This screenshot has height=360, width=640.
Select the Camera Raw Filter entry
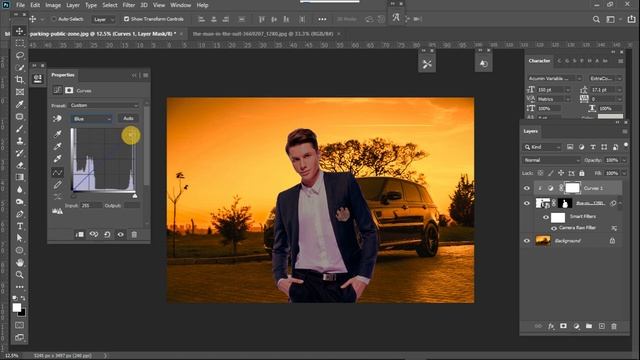tap(577, 228)
